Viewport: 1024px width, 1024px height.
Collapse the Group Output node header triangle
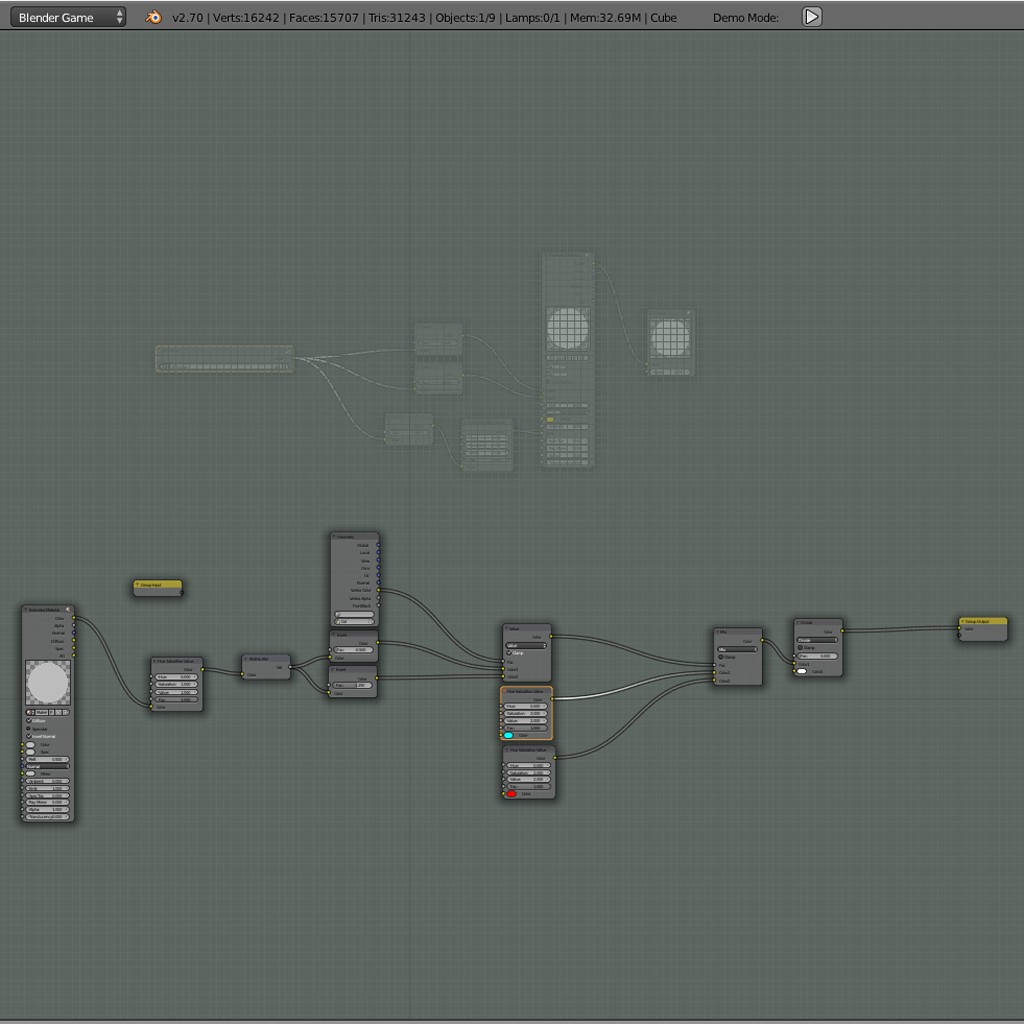click(962, 620)
